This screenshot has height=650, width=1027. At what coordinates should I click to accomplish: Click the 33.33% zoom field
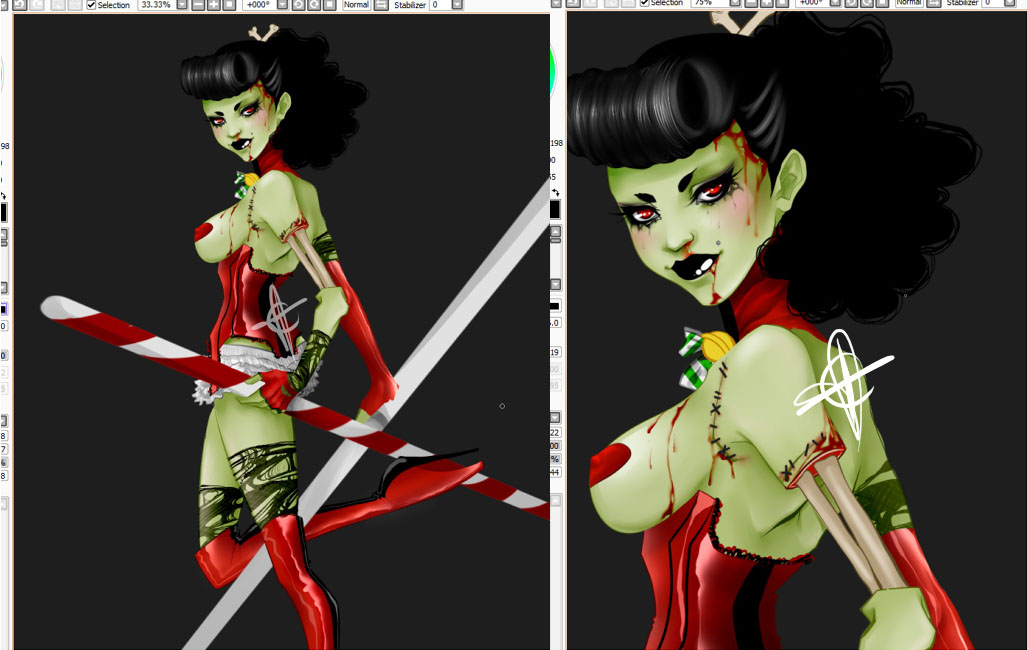157,5
